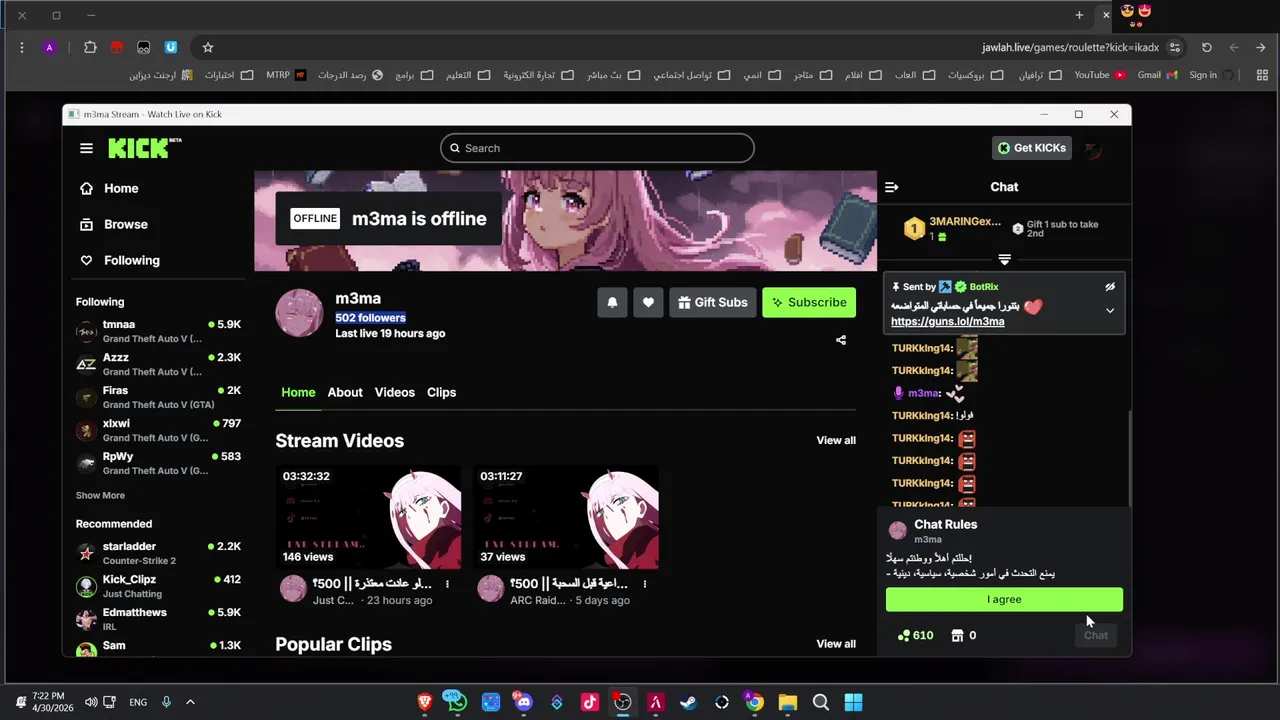
Task: Open the 03:32:32 stream video thumbnail
Action: click(368, 517)
